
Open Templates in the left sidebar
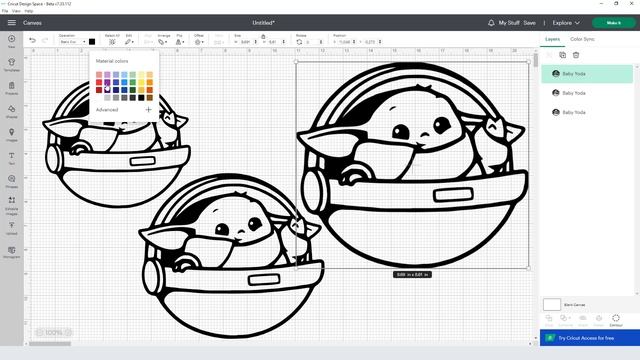[11, 64]
